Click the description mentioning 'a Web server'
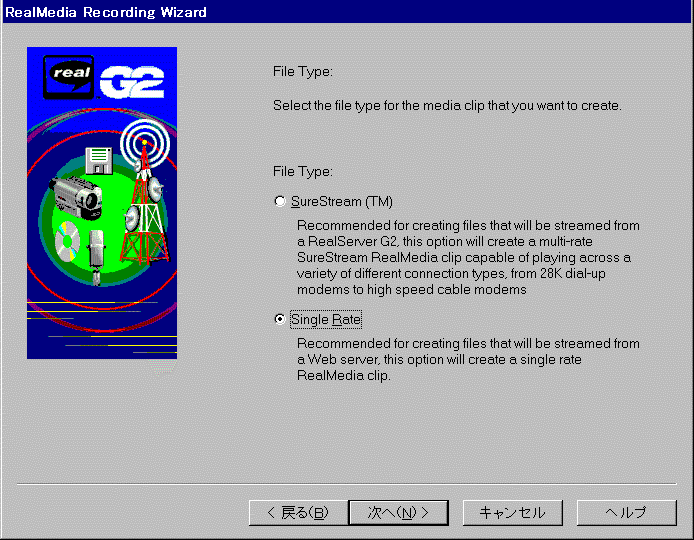 coord(468,359)
